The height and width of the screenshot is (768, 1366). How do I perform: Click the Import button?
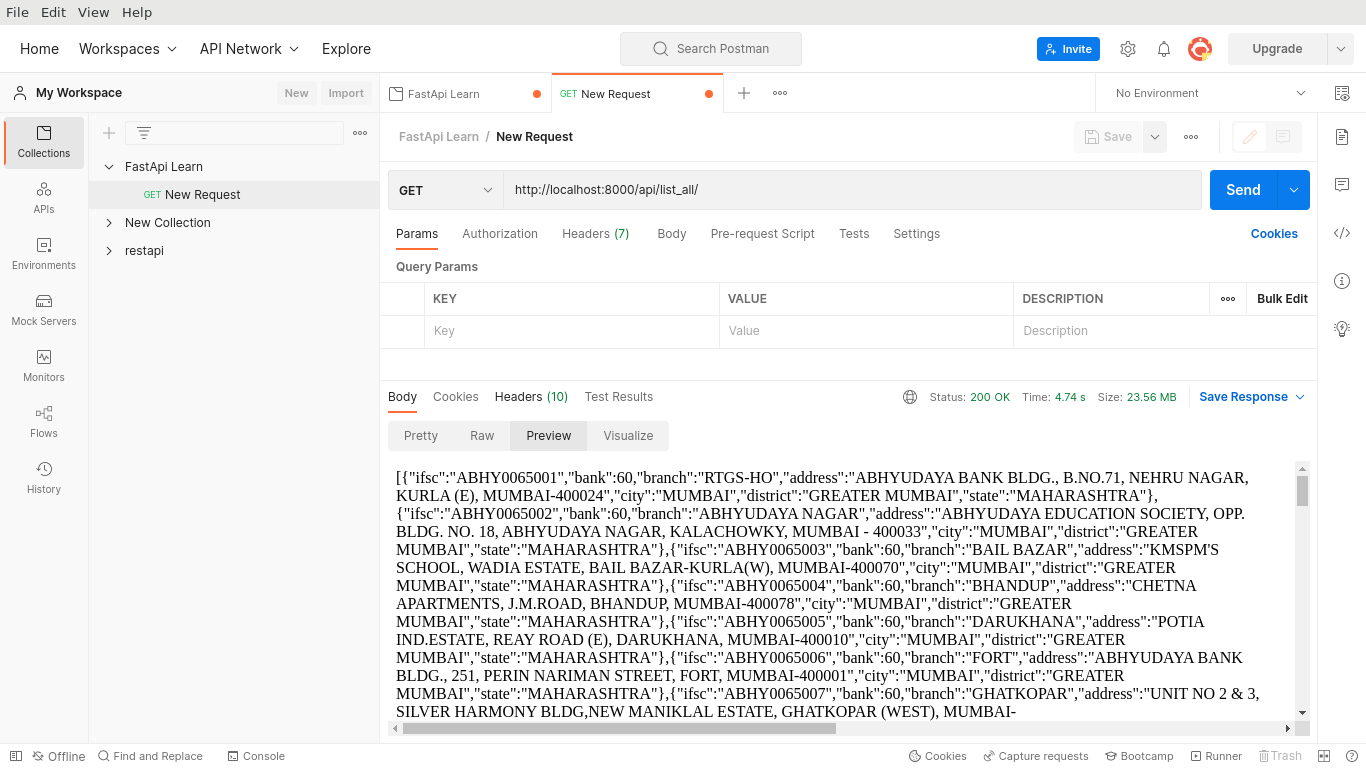pyautogui.click(x=346, y=93)
